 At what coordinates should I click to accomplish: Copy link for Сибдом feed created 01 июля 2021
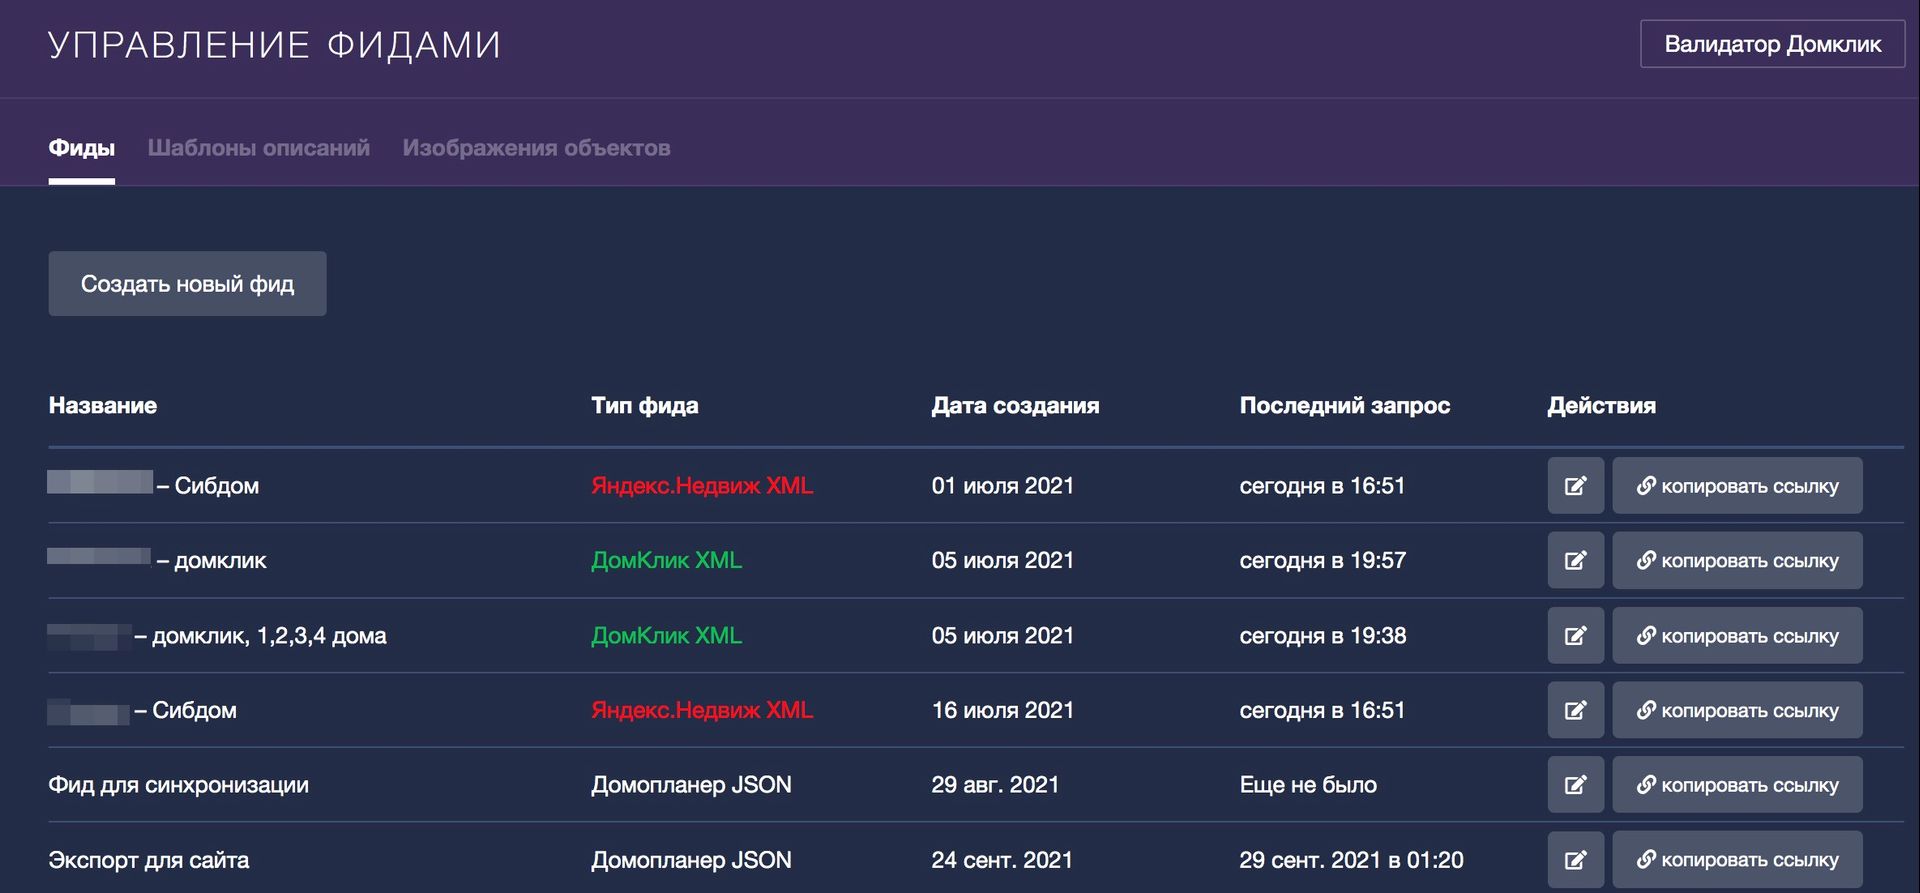click(1737, 486)
